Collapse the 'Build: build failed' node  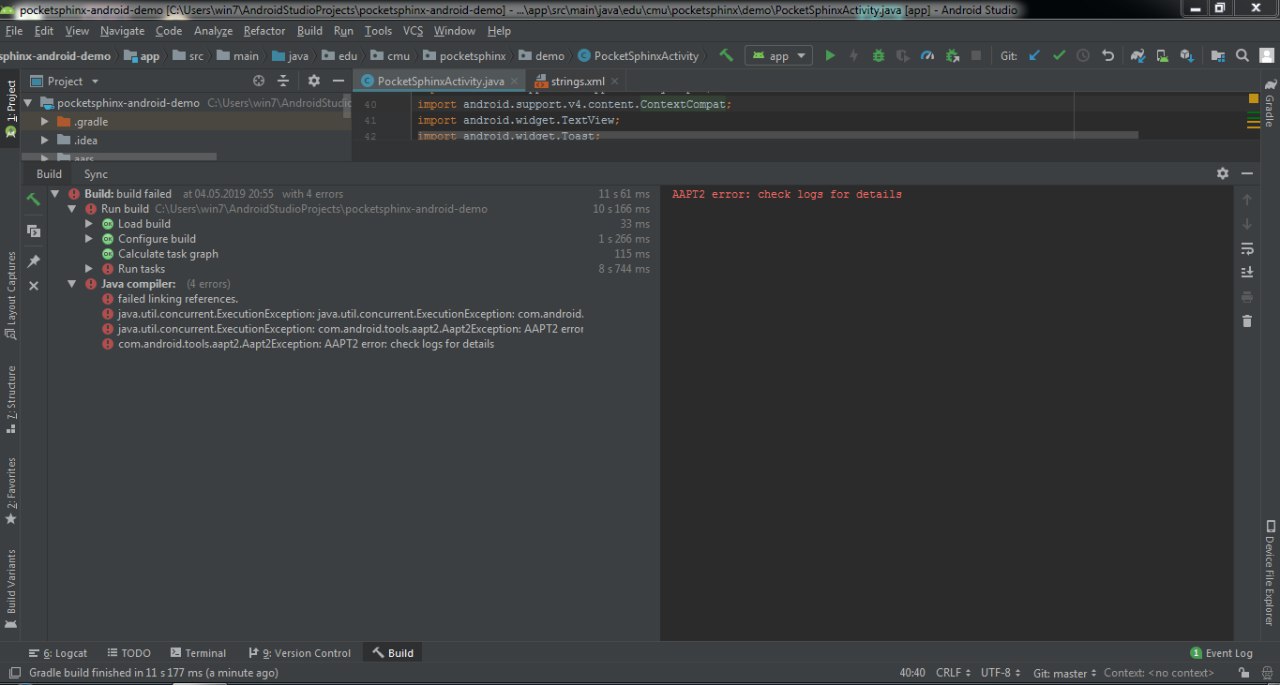tap(55, 194)
